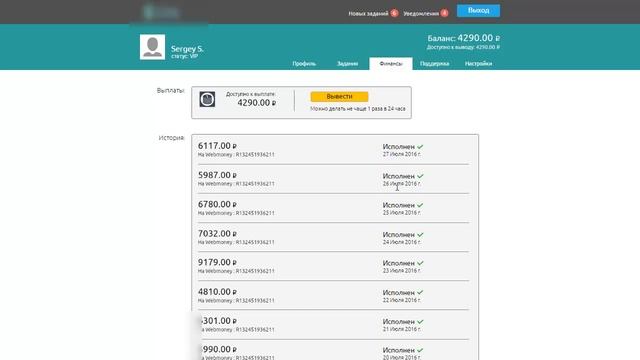Click the user avatar picture
The width and height of the screenshot is (640, 360).
click(x=152, y=47)
